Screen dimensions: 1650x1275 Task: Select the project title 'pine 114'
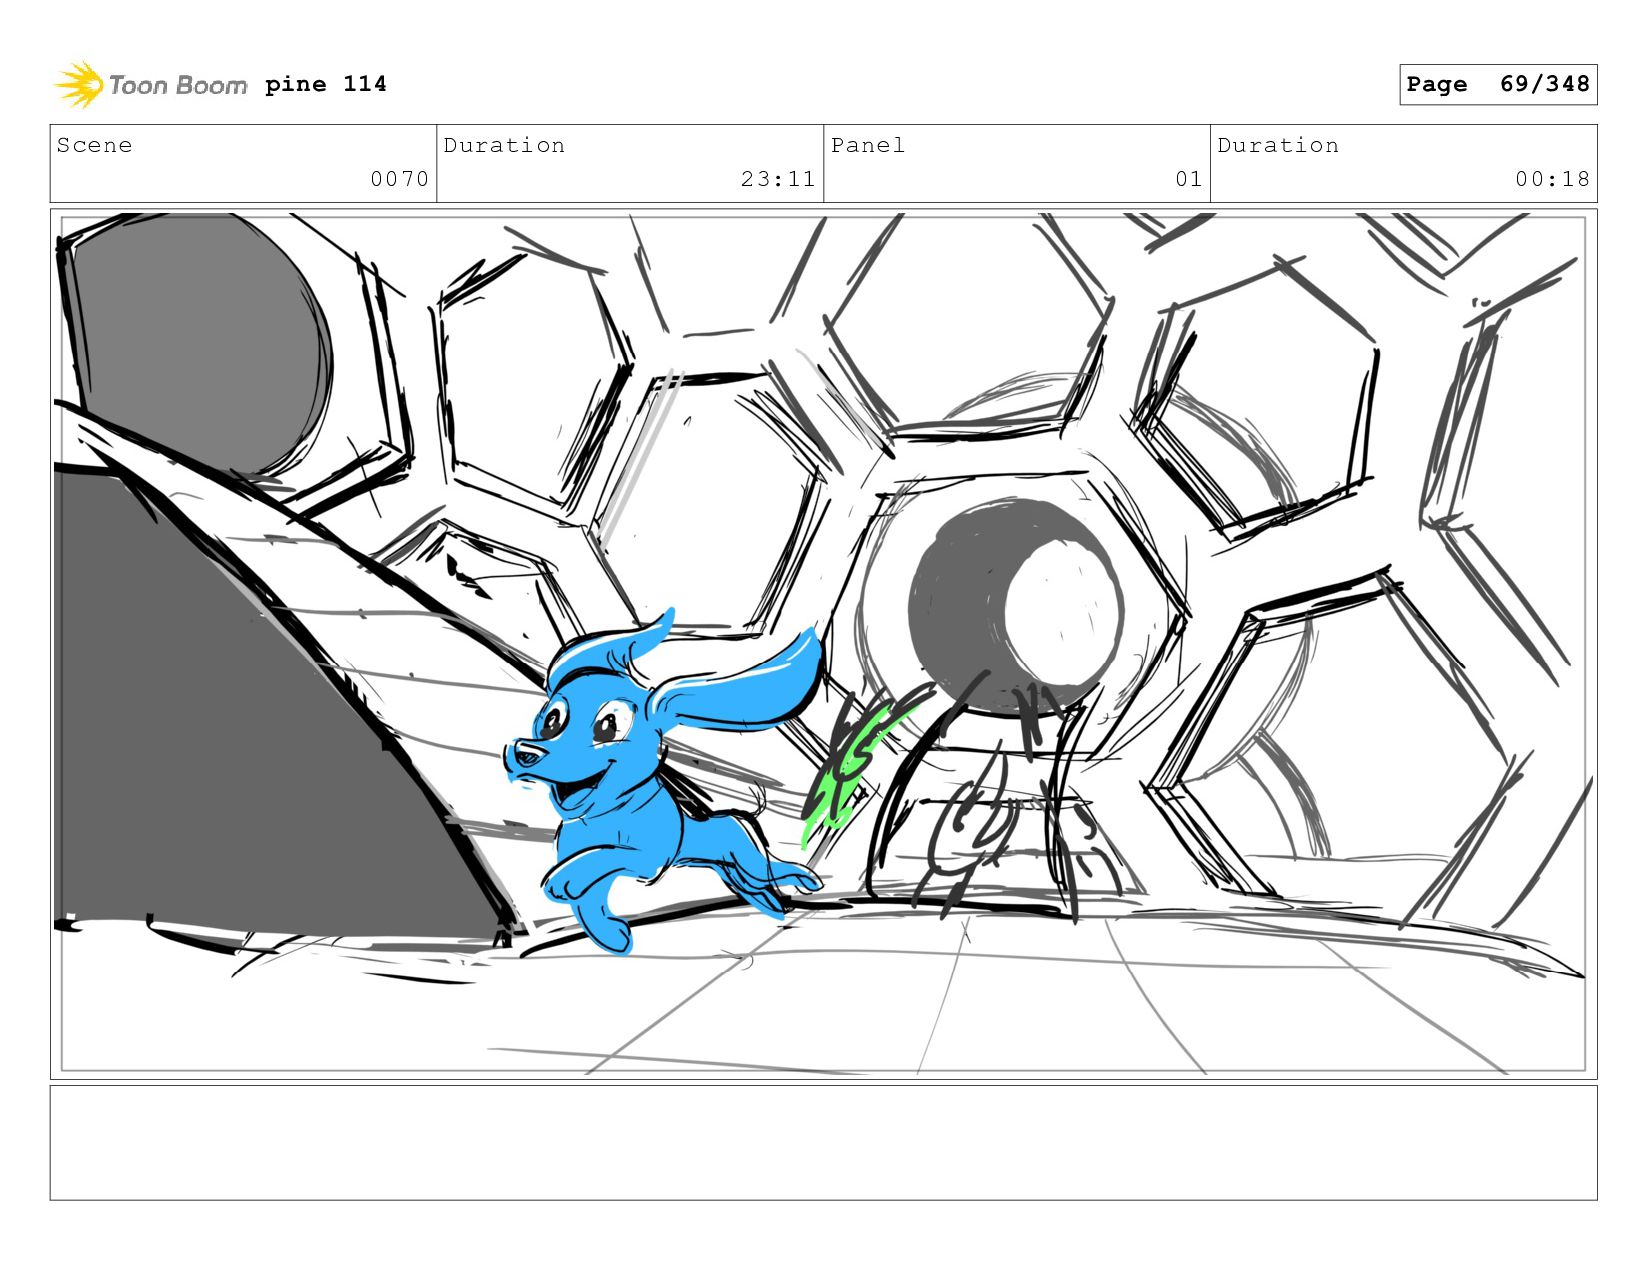[326, 84]
